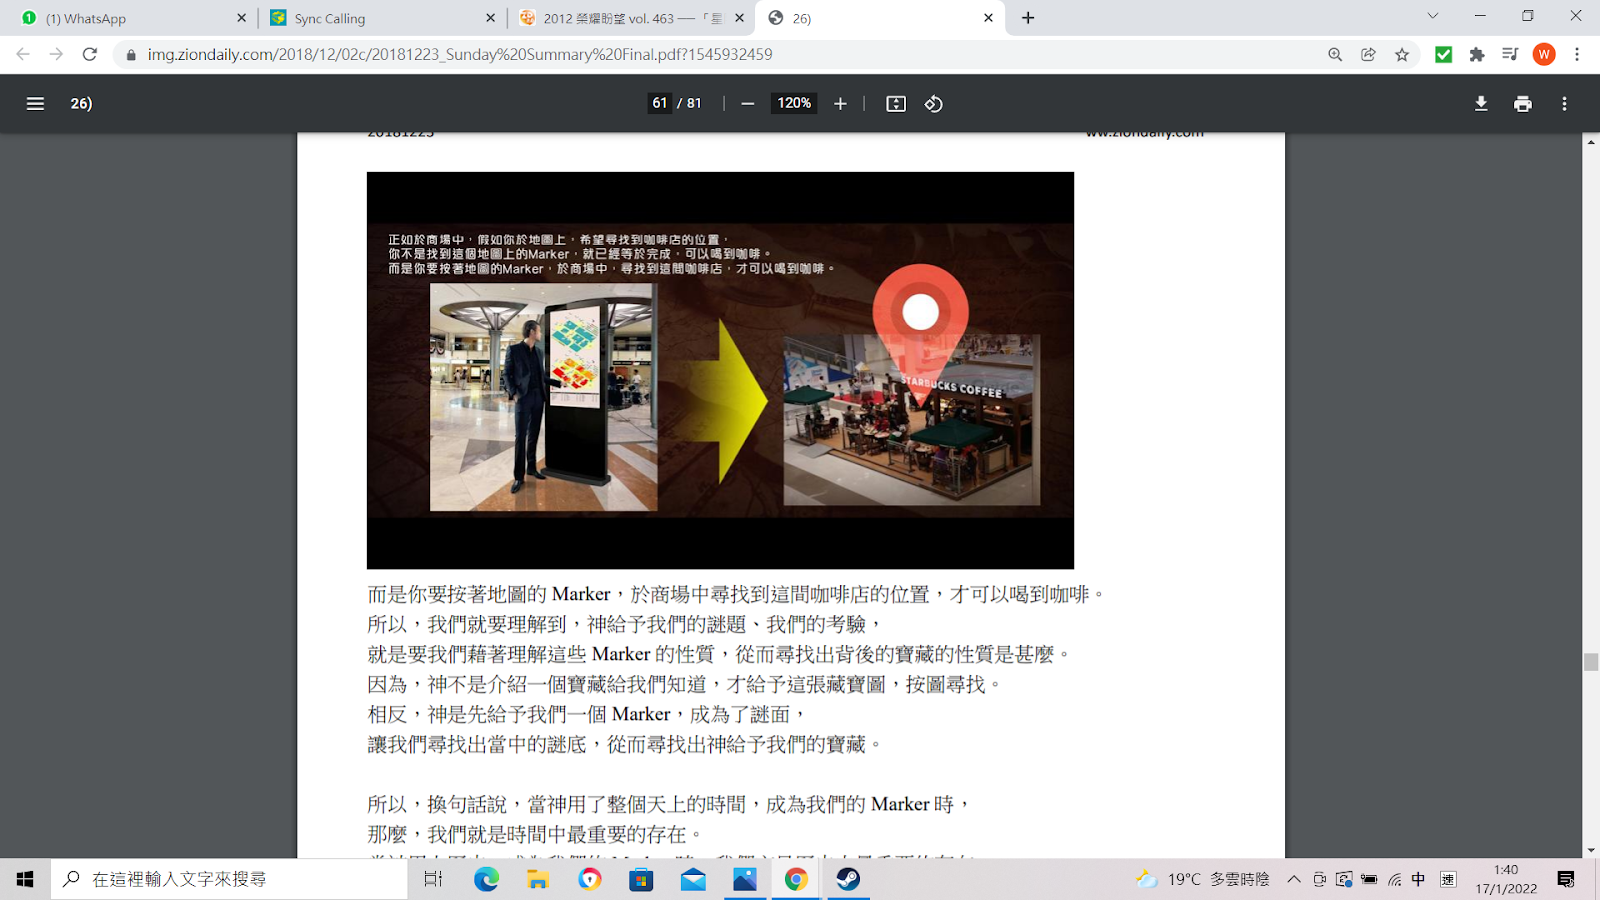The height and width of the screenshot is (900, 1600).
Task: Click the fit to page icon
Action: tap(896, 103)
